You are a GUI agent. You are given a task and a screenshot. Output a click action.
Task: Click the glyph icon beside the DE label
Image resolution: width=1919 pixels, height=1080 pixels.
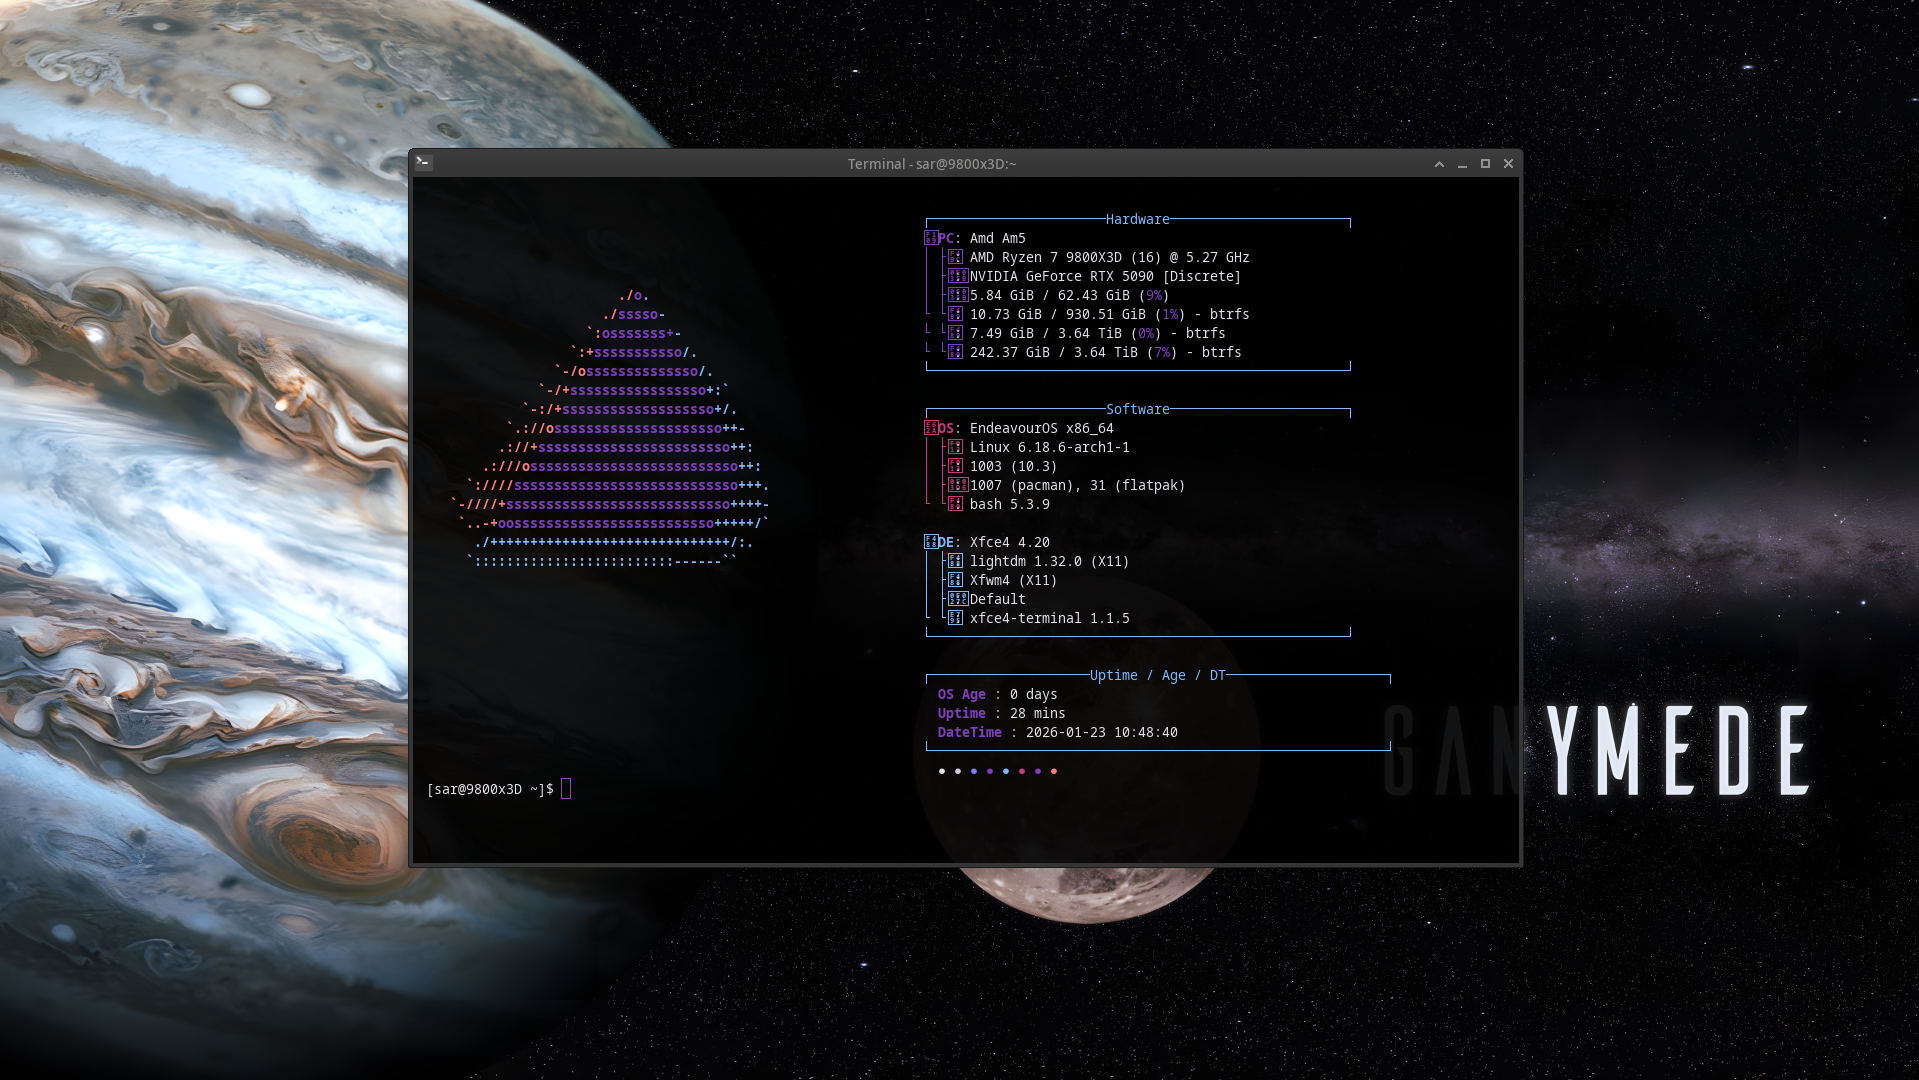pos(930,542)
